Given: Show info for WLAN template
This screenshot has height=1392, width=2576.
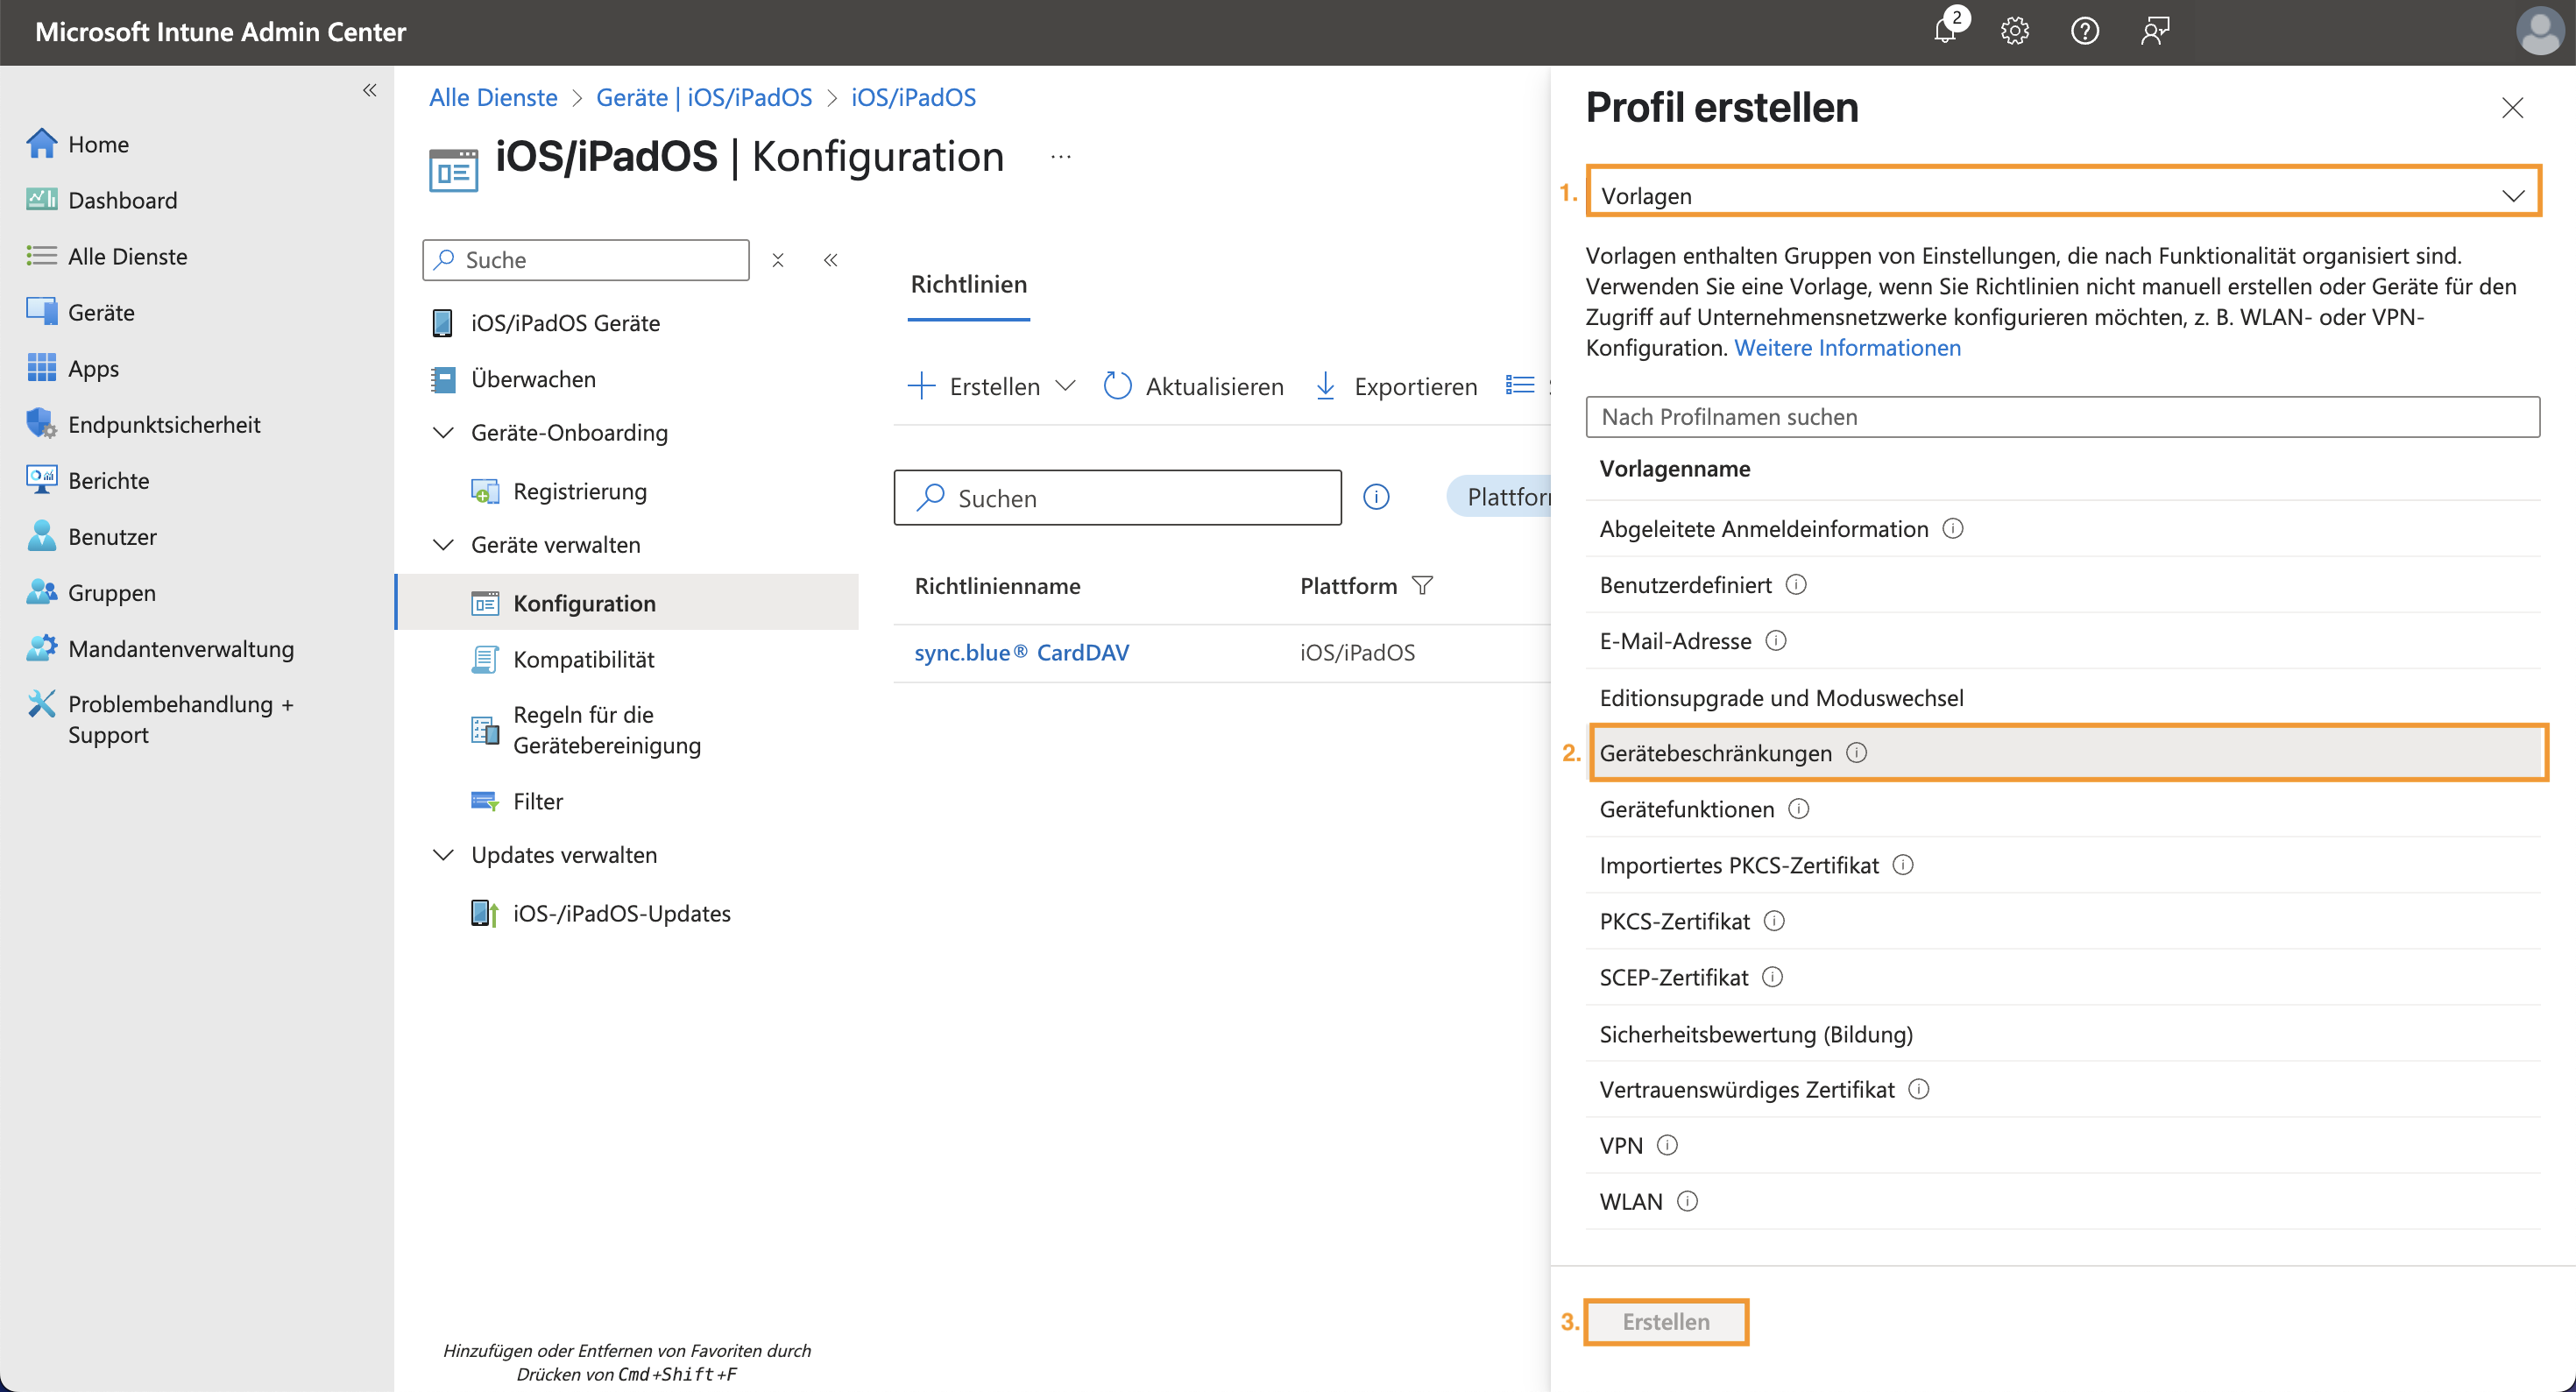Looking at the screenshot, I should (x=1687, y=1200).
